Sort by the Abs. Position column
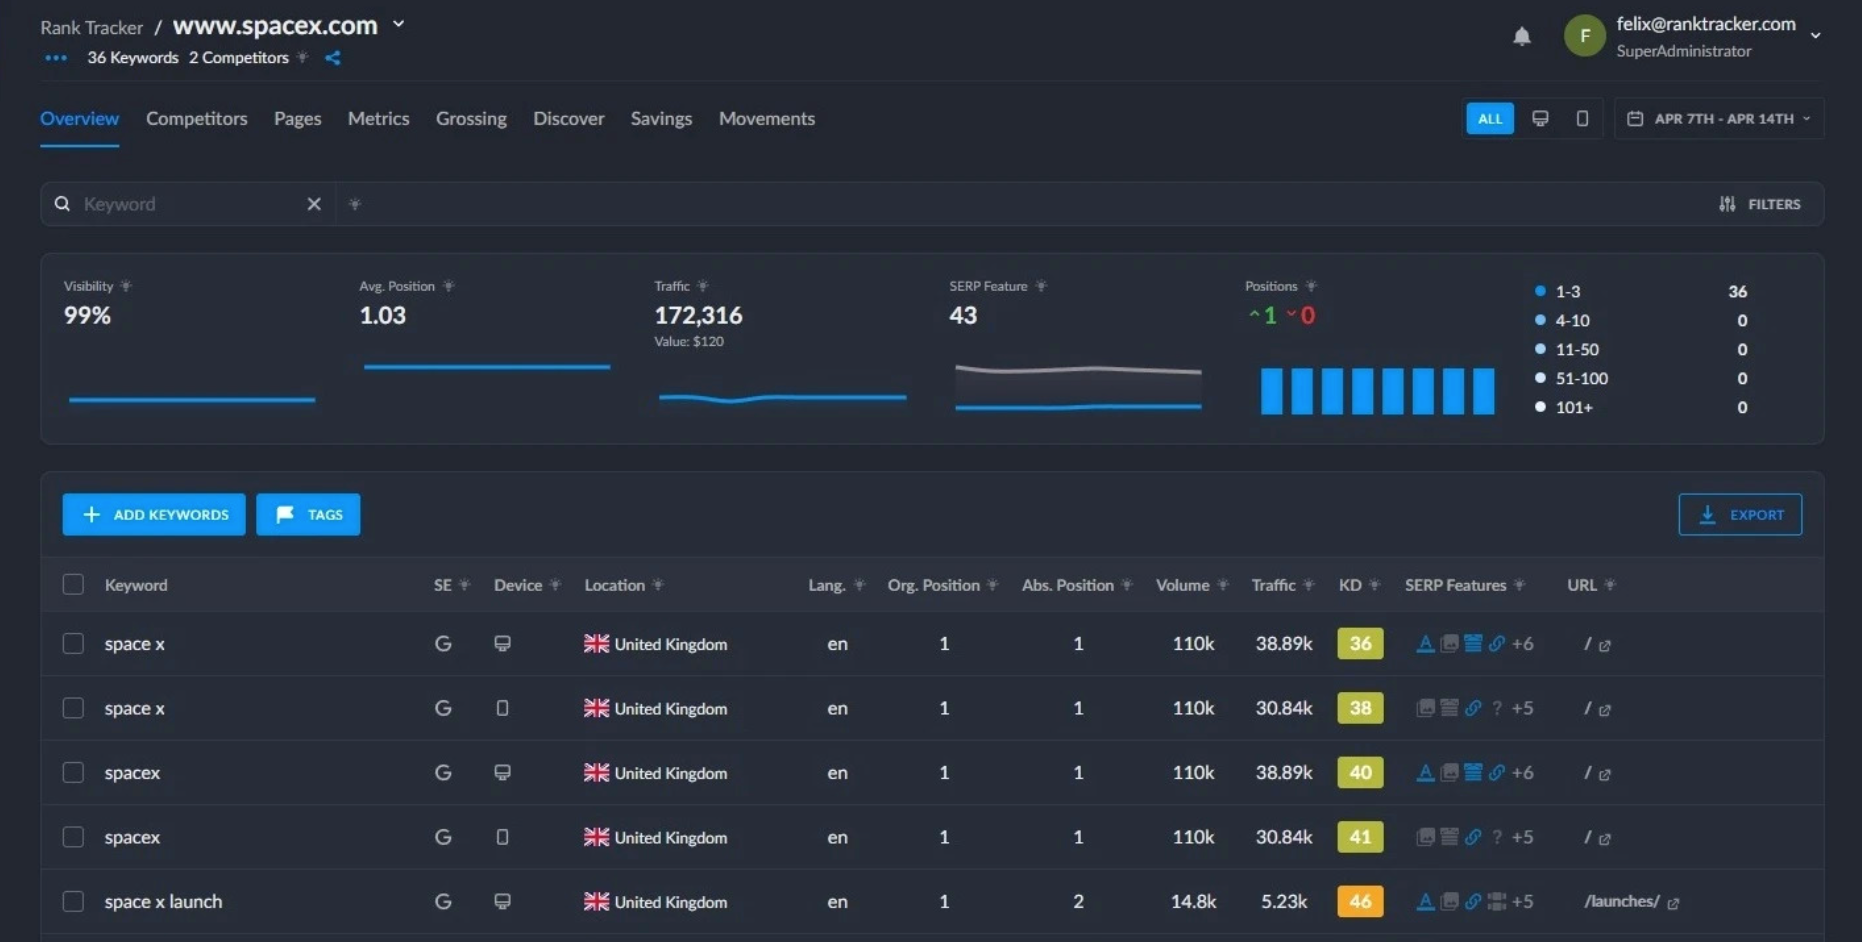 click(1067, 585)
